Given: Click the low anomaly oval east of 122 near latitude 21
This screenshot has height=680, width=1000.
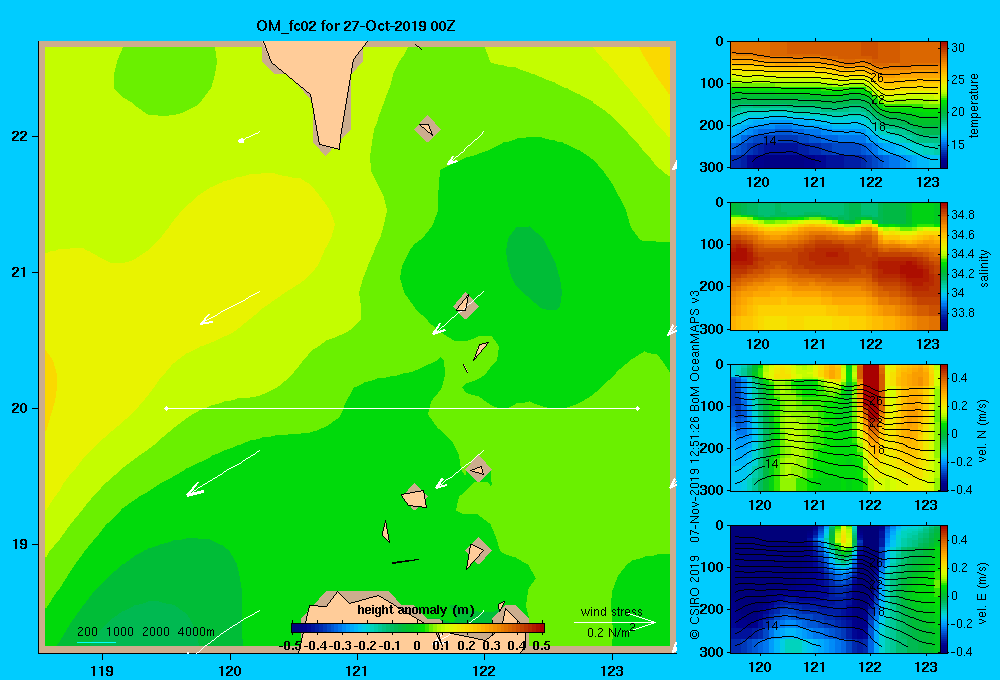Looking at the screenshot, I should pos(534,269).
